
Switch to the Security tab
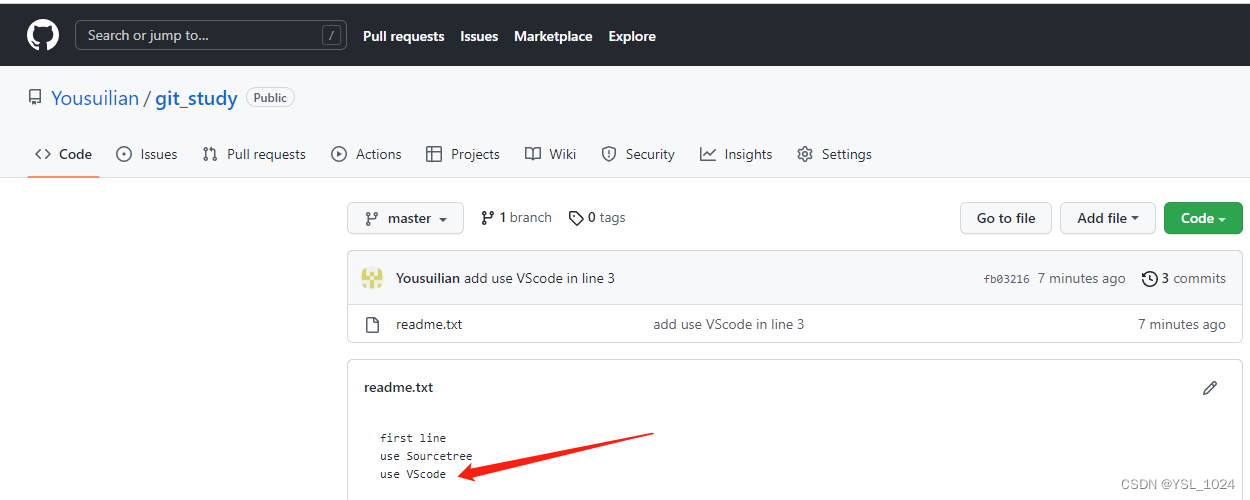pyautogui.click(x=638, y=154)
